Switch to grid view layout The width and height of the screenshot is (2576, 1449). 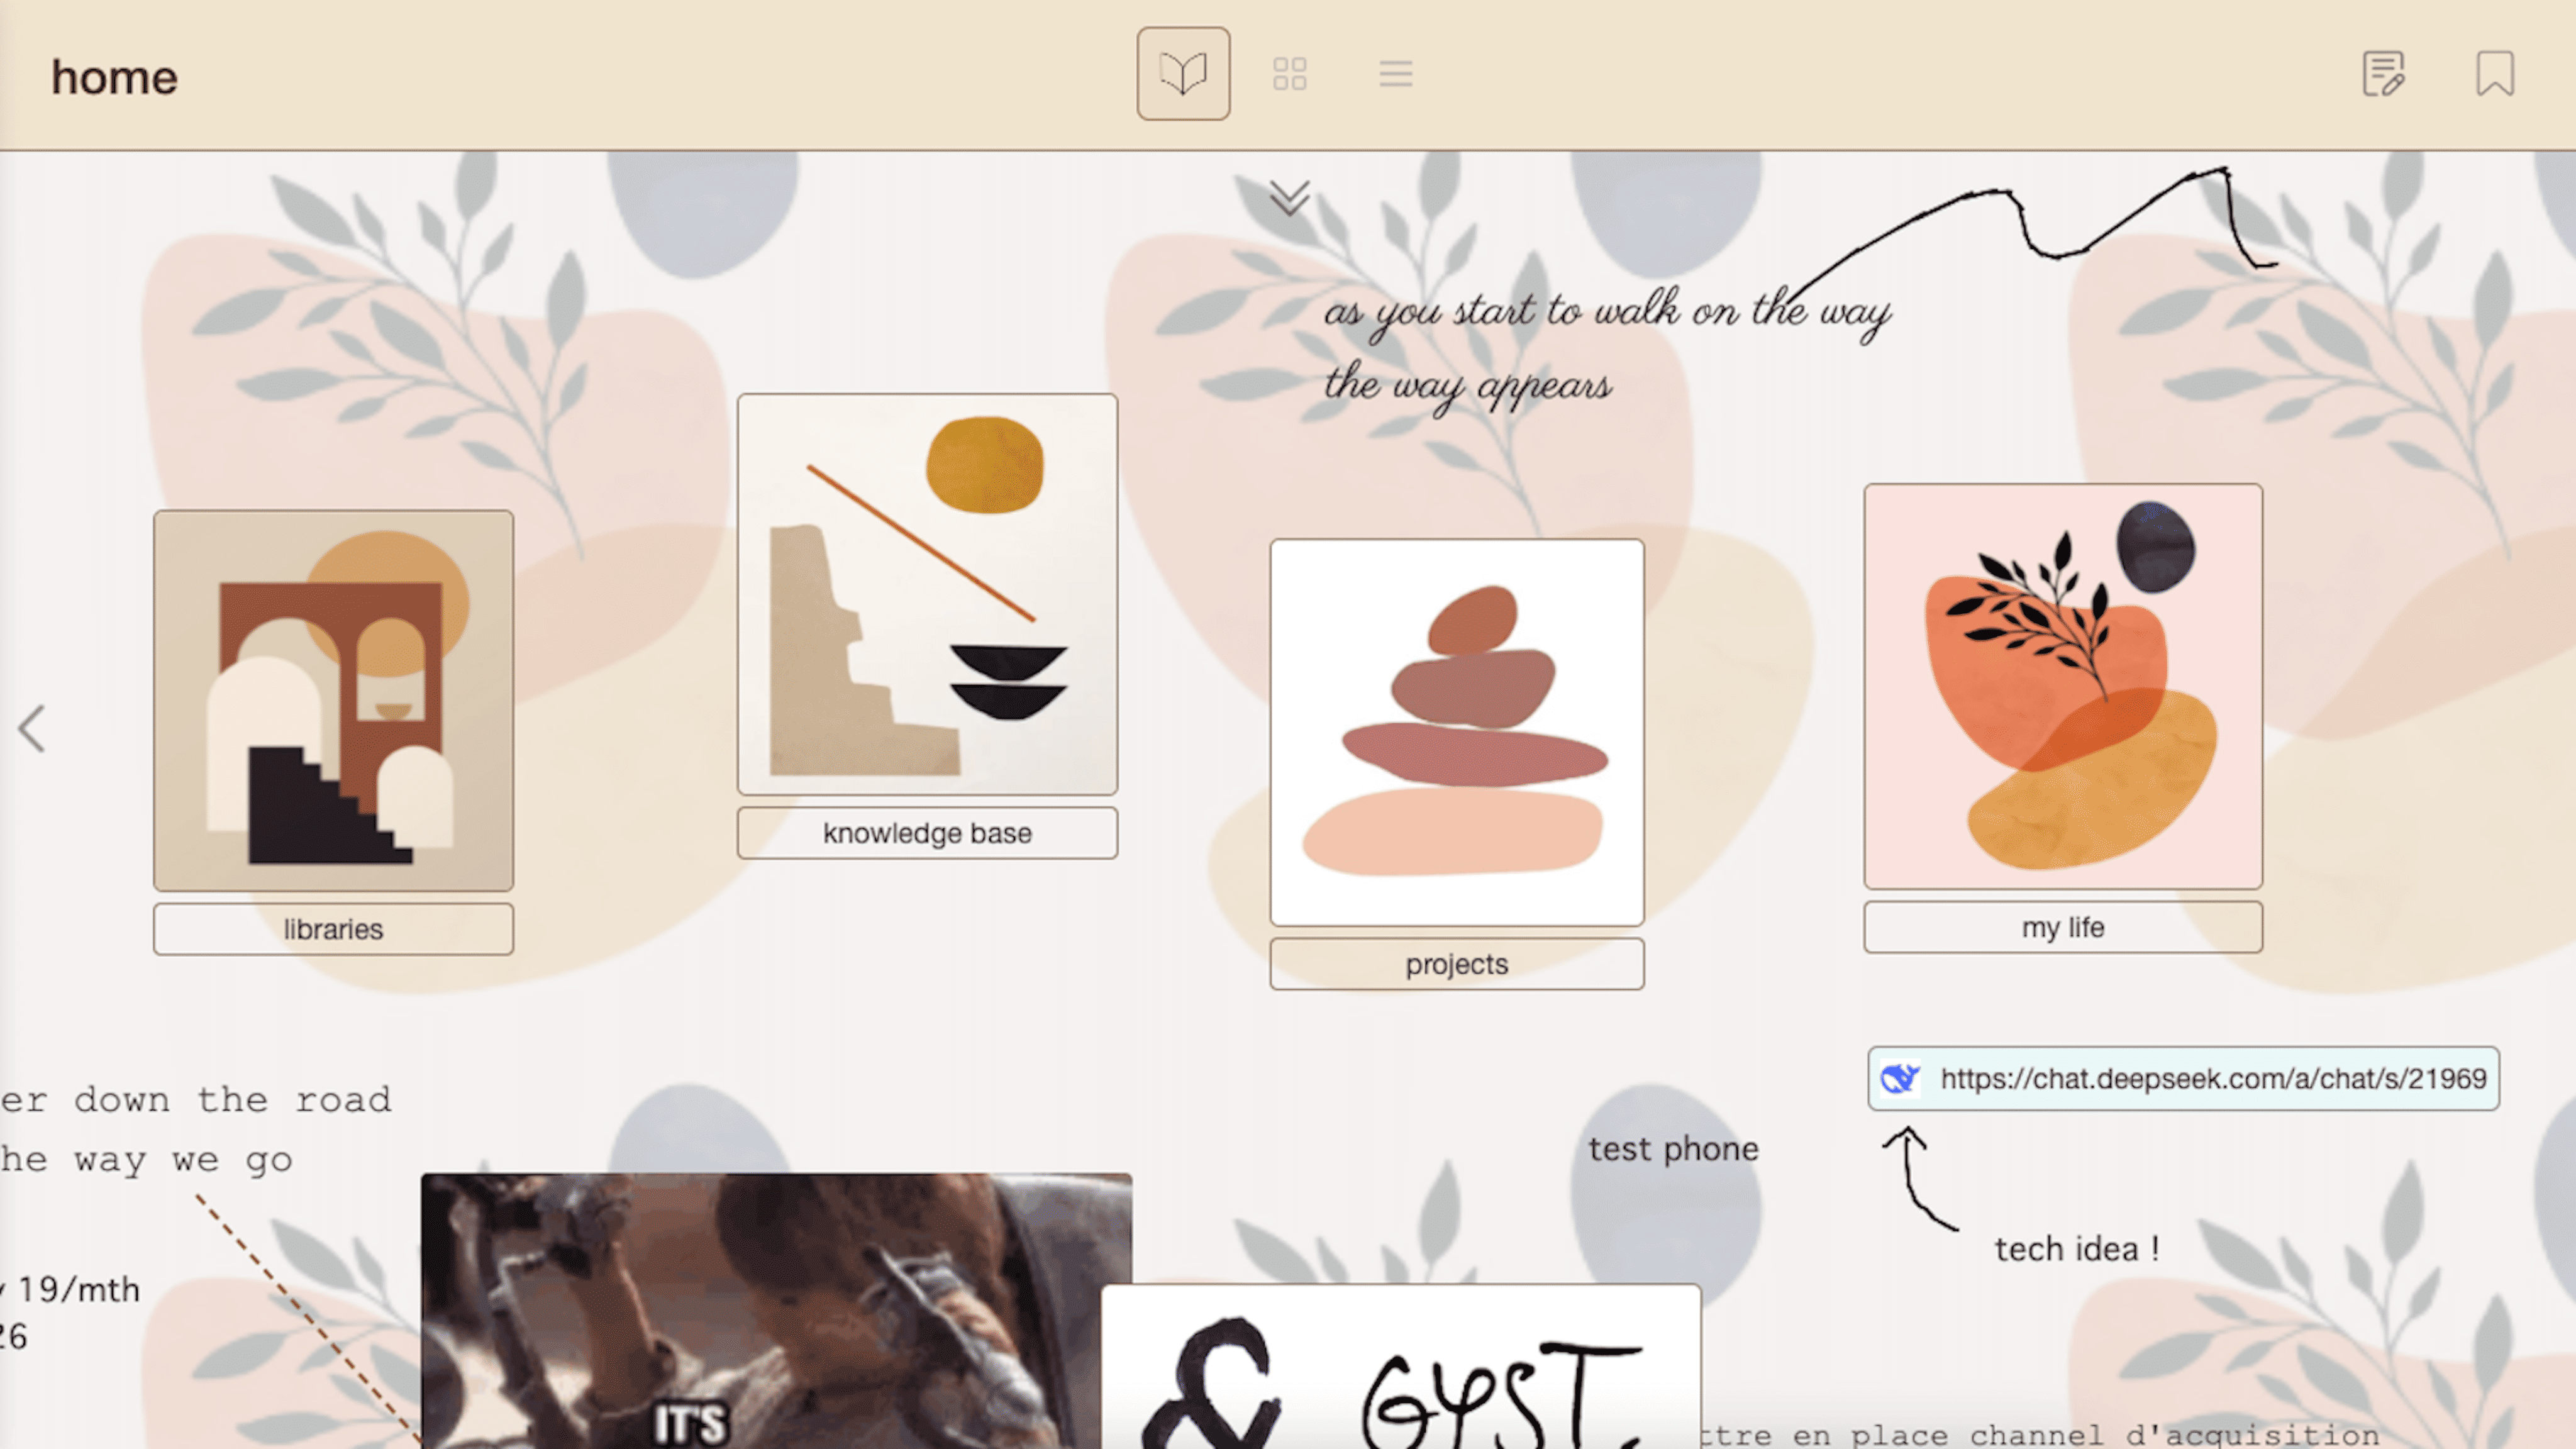coord(1289,74)
